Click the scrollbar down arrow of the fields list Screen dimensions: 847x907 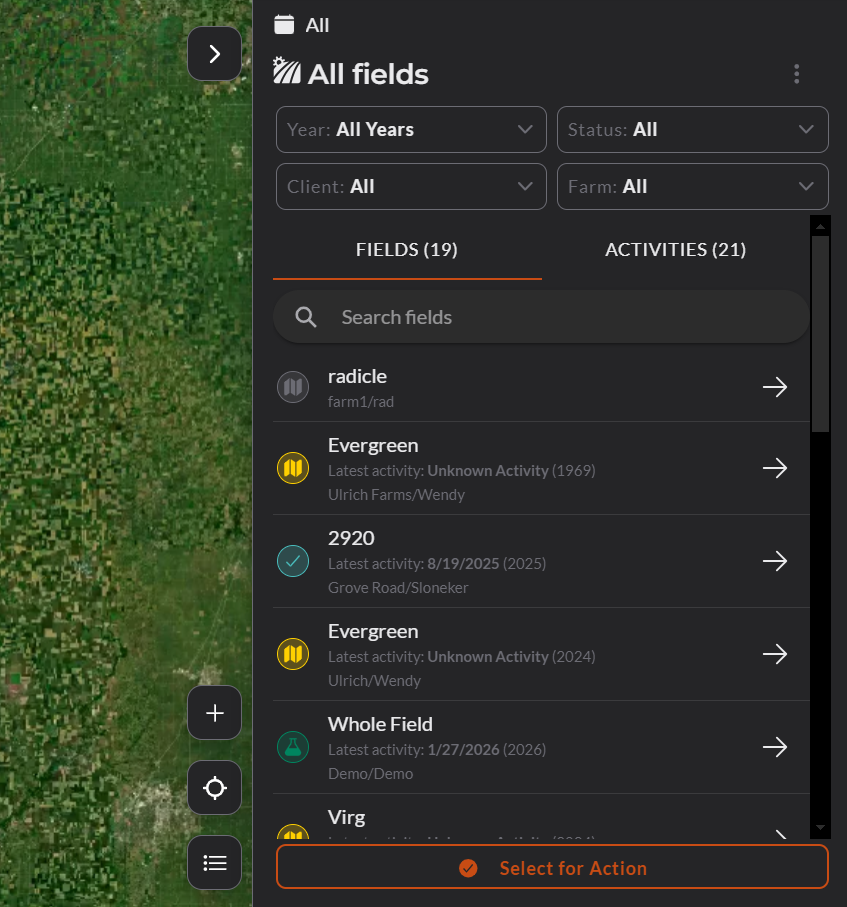tap(820, 828)
